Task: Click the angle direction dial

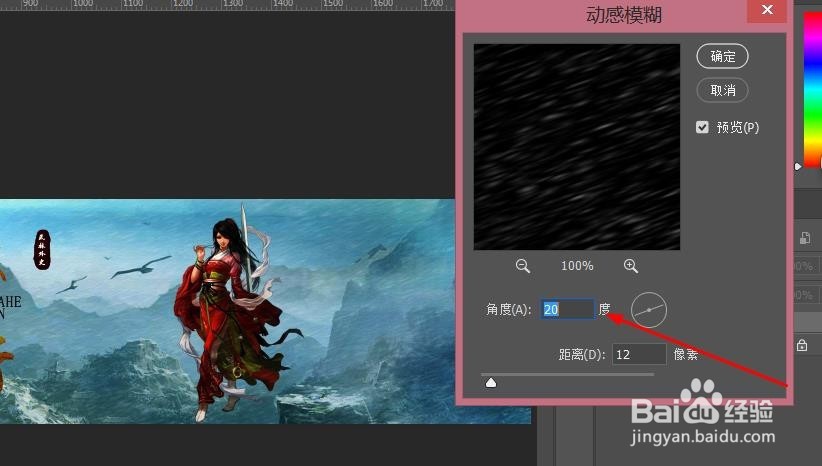Action: tap(648, 310)
